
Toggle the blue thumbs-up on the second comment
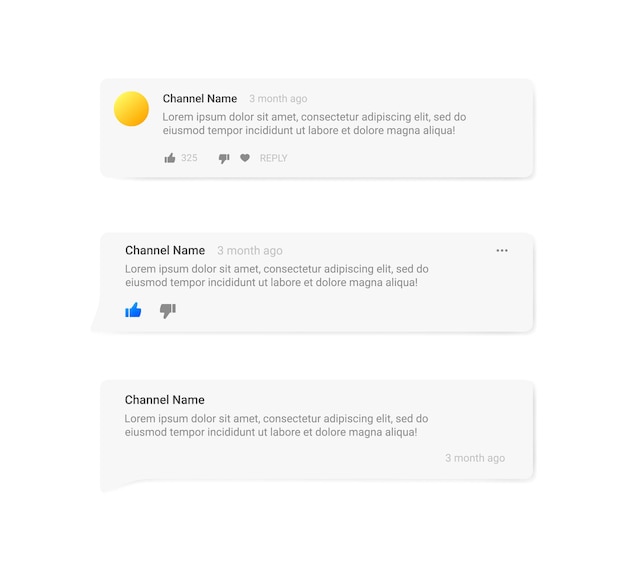pos(133,310)
